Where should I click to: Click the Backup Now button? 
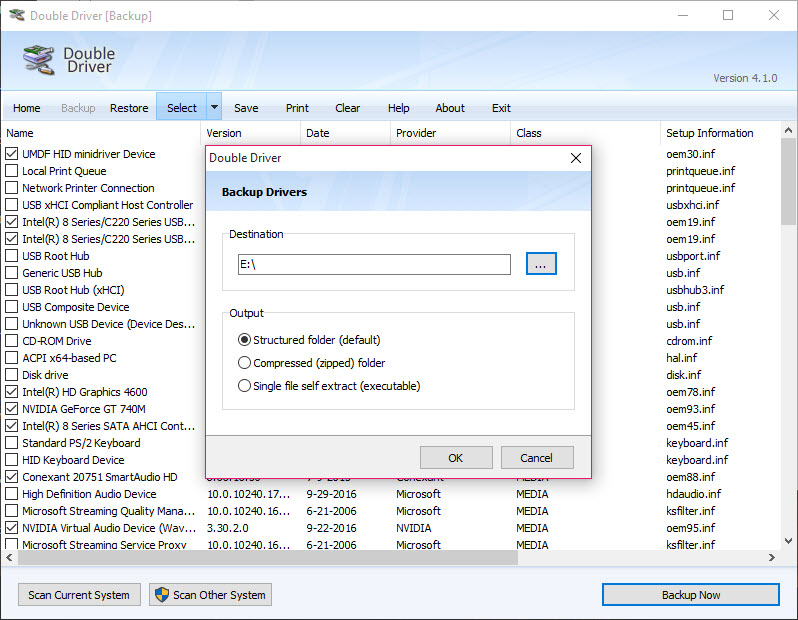pos(691,595)
